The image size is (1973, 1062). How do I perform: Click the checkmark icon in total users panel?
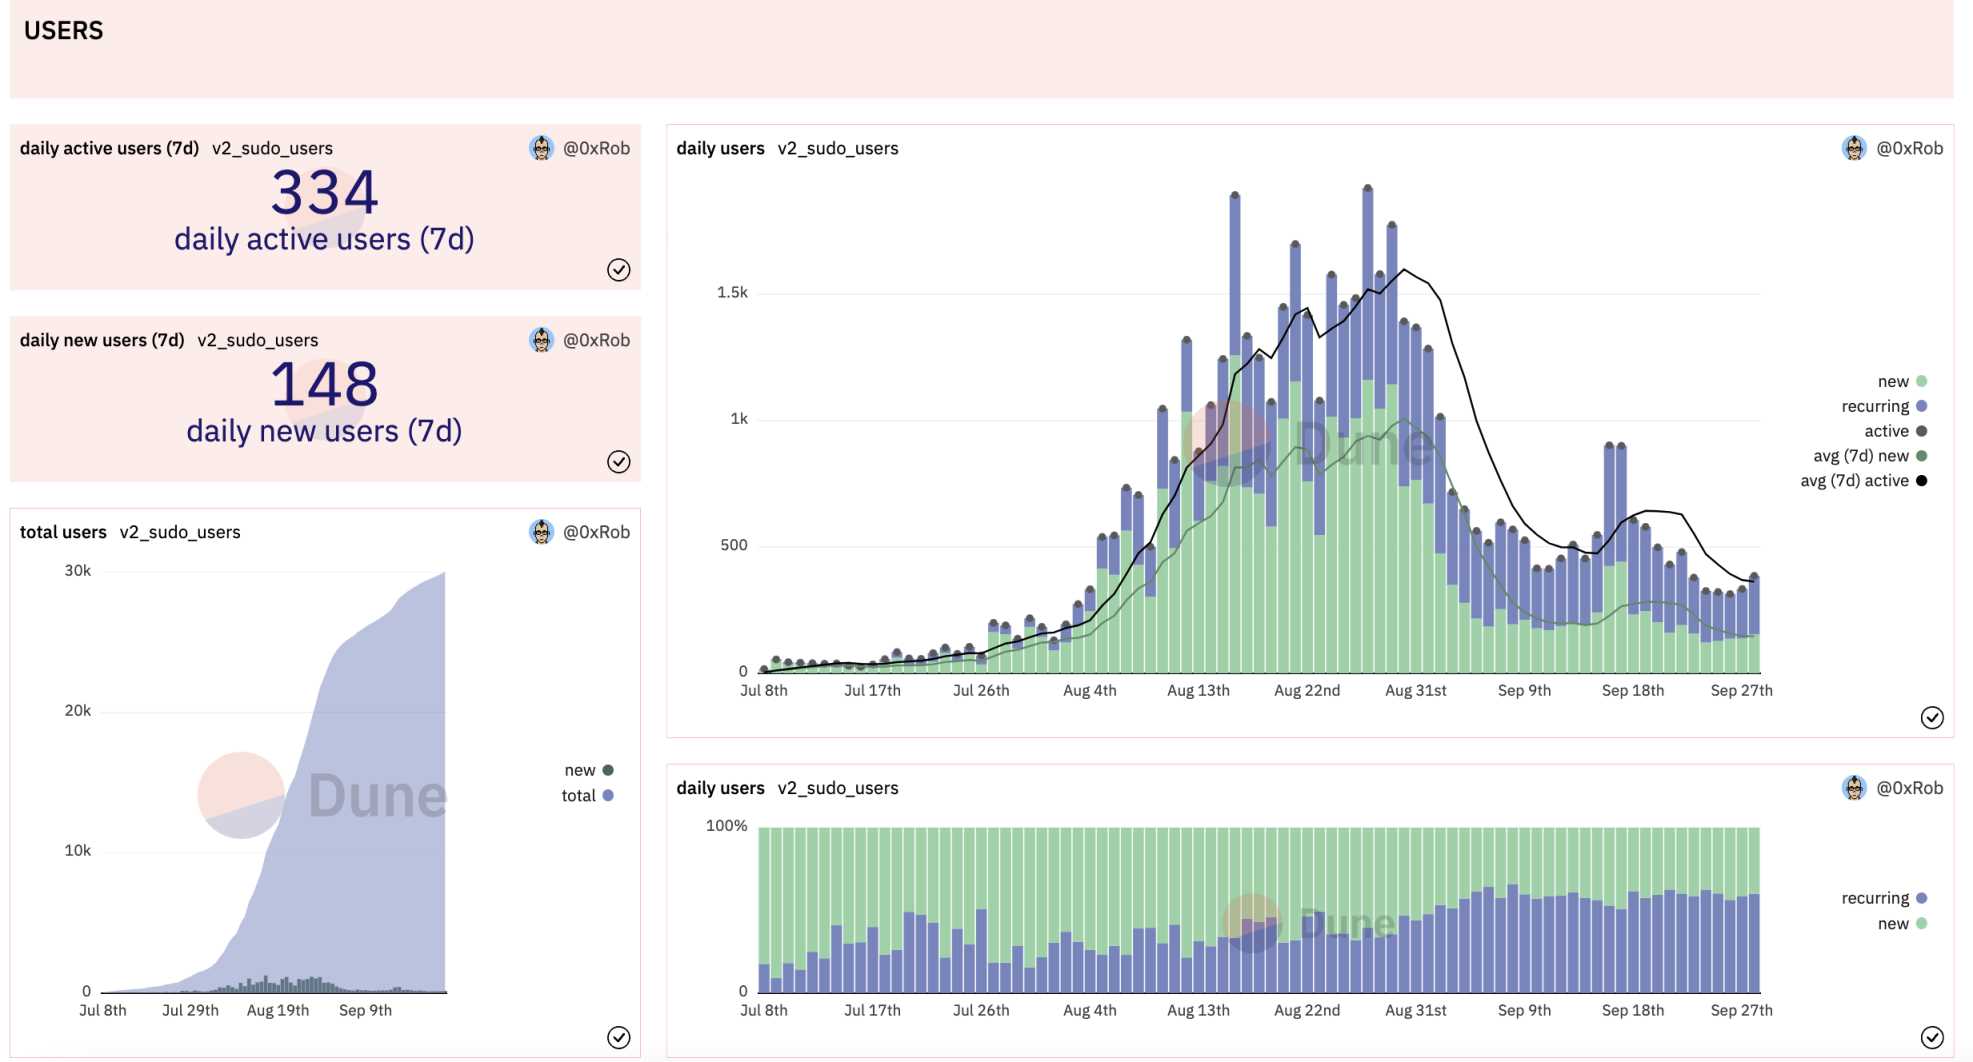(618, 1038)
